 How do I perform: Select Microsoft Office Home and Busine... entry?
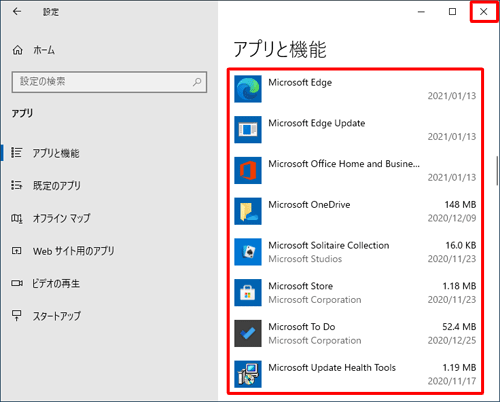tap(344, 164)
